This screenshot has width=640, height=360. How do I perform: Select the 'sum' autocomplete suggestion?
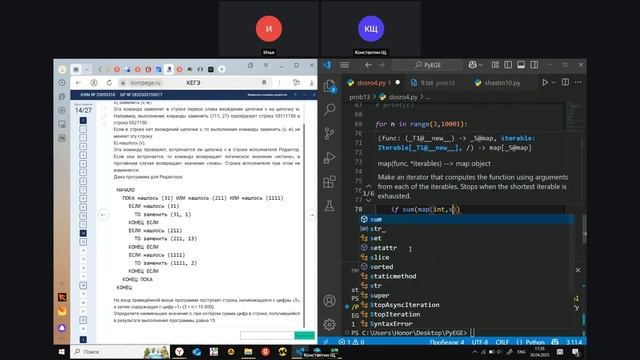point(467,219)
